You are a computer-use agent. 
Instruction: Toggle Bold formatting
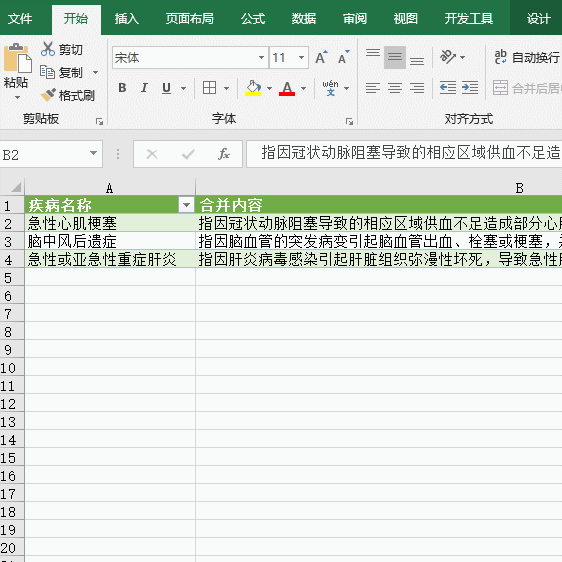[x=122, y=88]
